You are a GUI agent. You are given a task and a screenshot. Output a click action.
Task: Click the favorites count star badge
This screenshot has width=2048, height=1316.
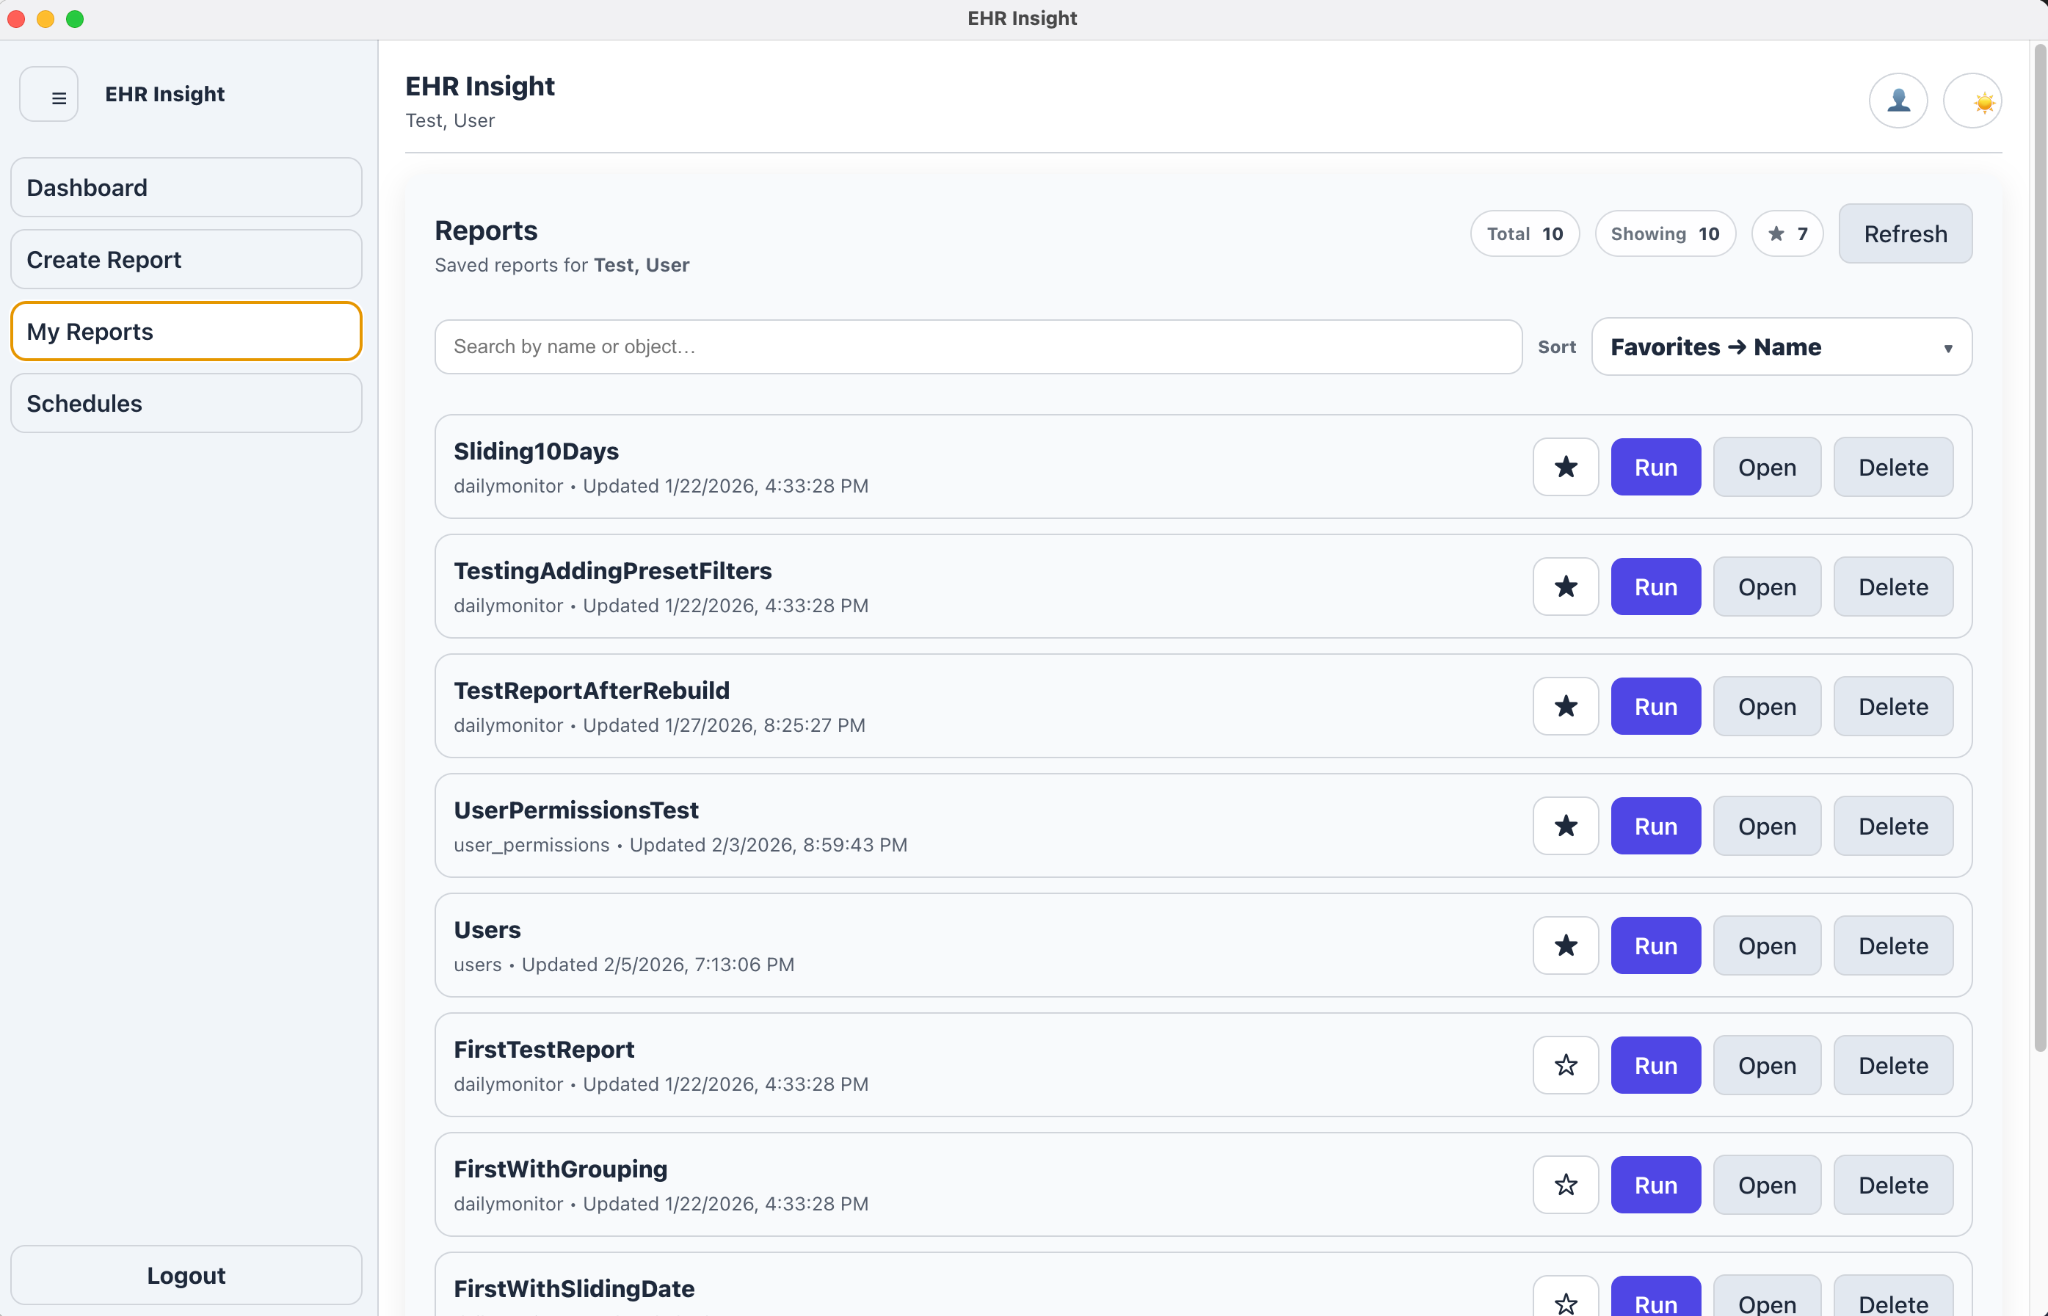(x=1786, y=234)
